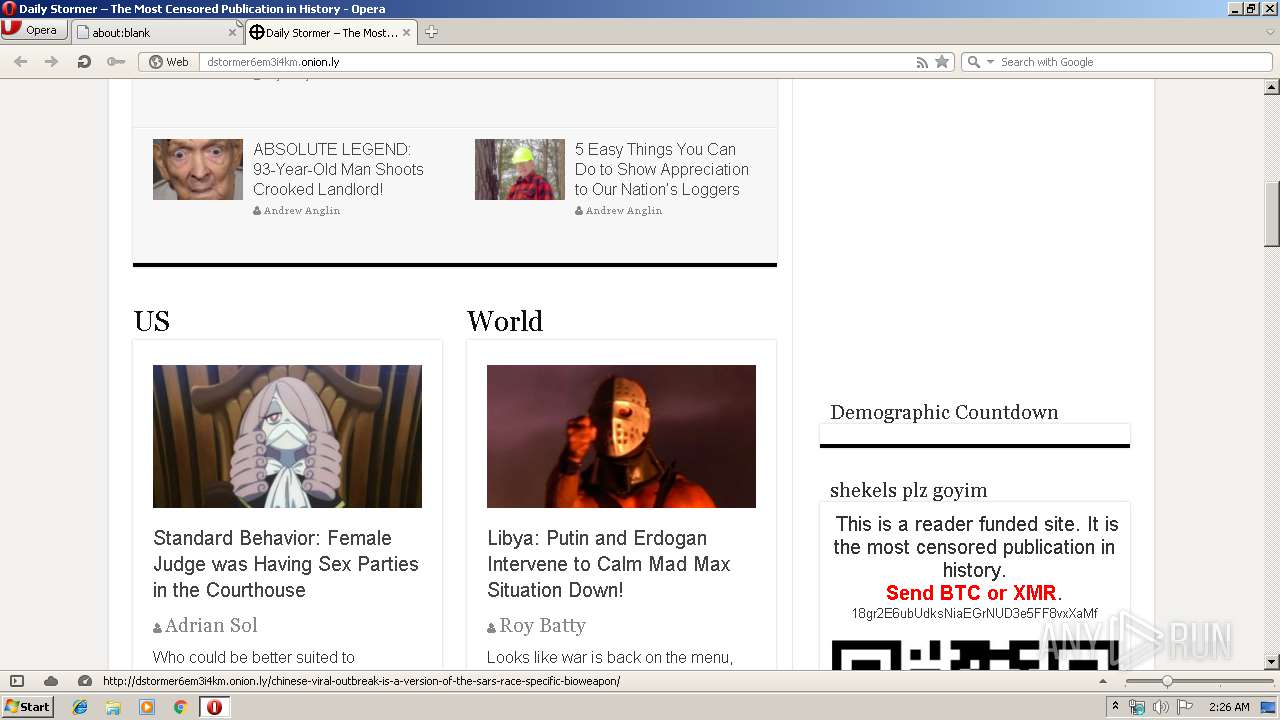Go forward with the Forward arrow

pyautogui.click(x=51, y=62)
